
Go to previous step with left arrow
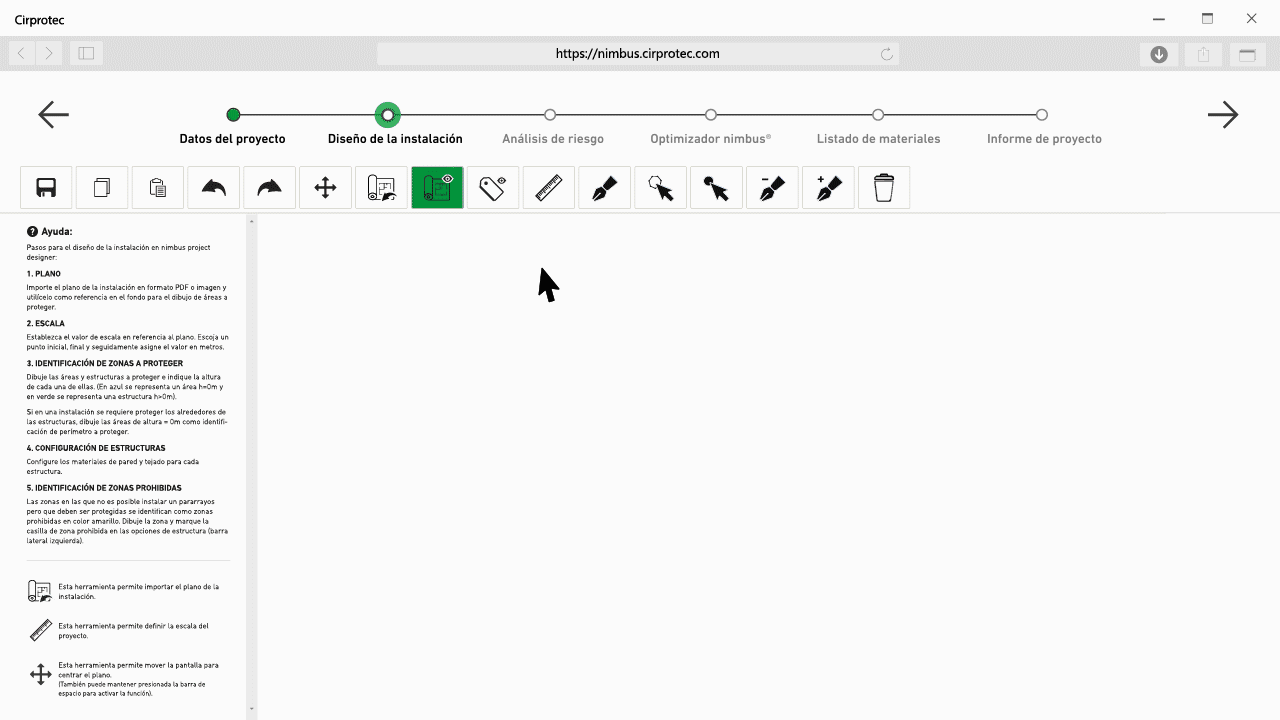click(54, 115)
